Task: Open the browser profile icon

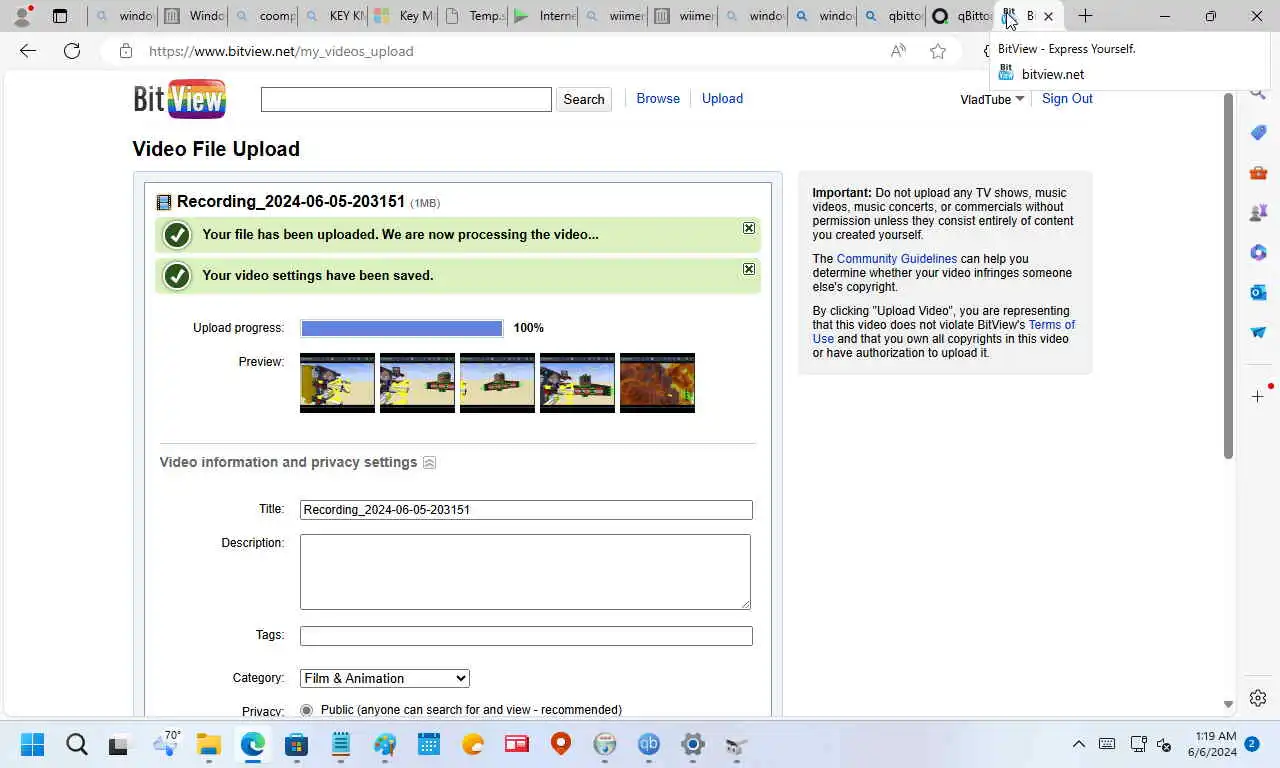Action: [x=22, y=16]
